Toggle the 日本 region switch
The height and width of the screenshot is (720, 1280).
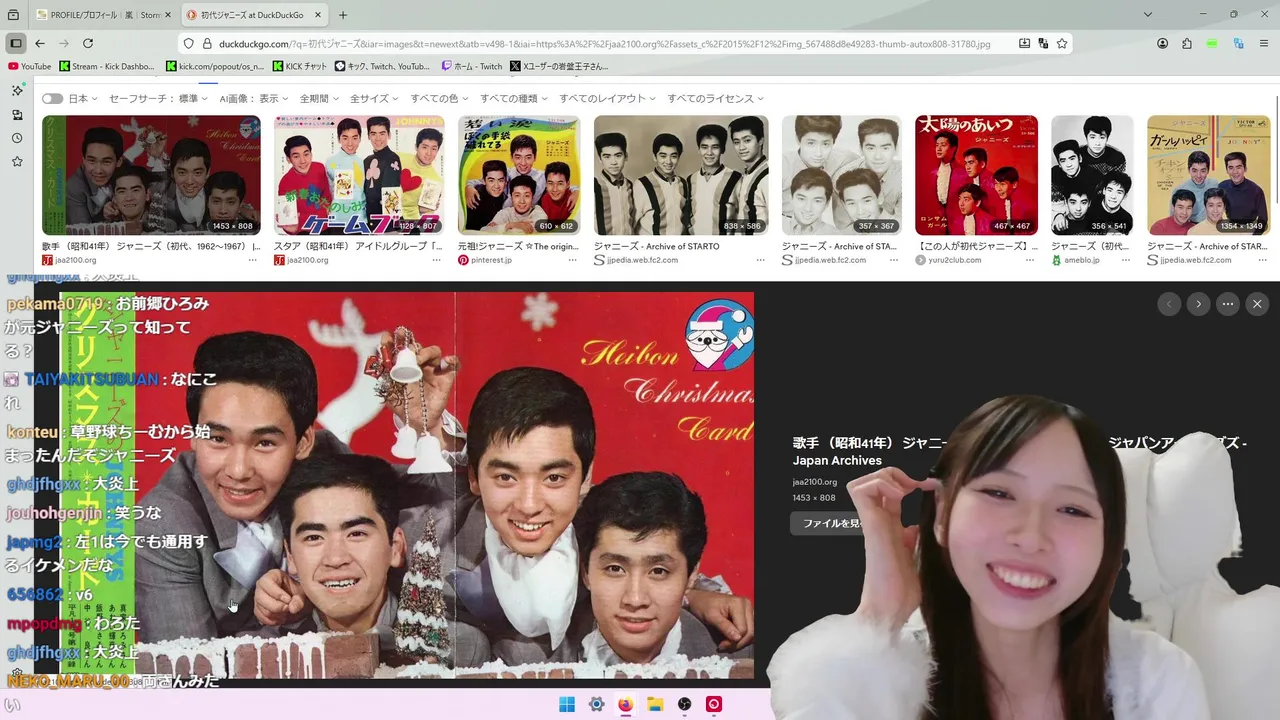coord(52,98)
